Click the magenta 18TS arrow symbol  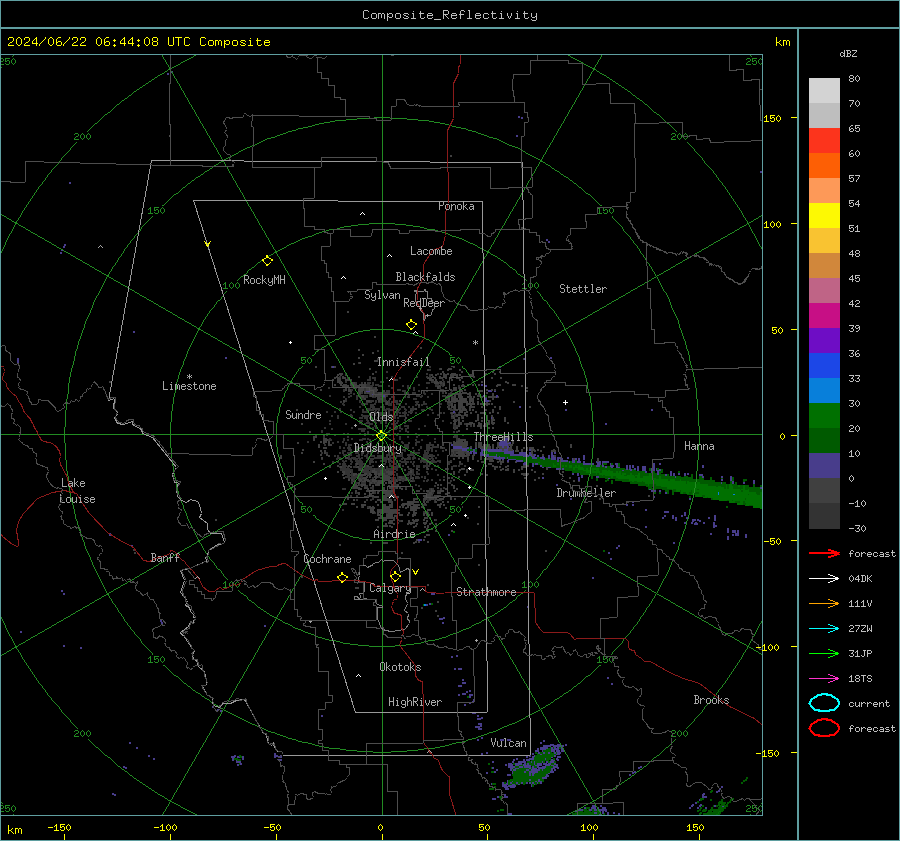tap(824, 679)
